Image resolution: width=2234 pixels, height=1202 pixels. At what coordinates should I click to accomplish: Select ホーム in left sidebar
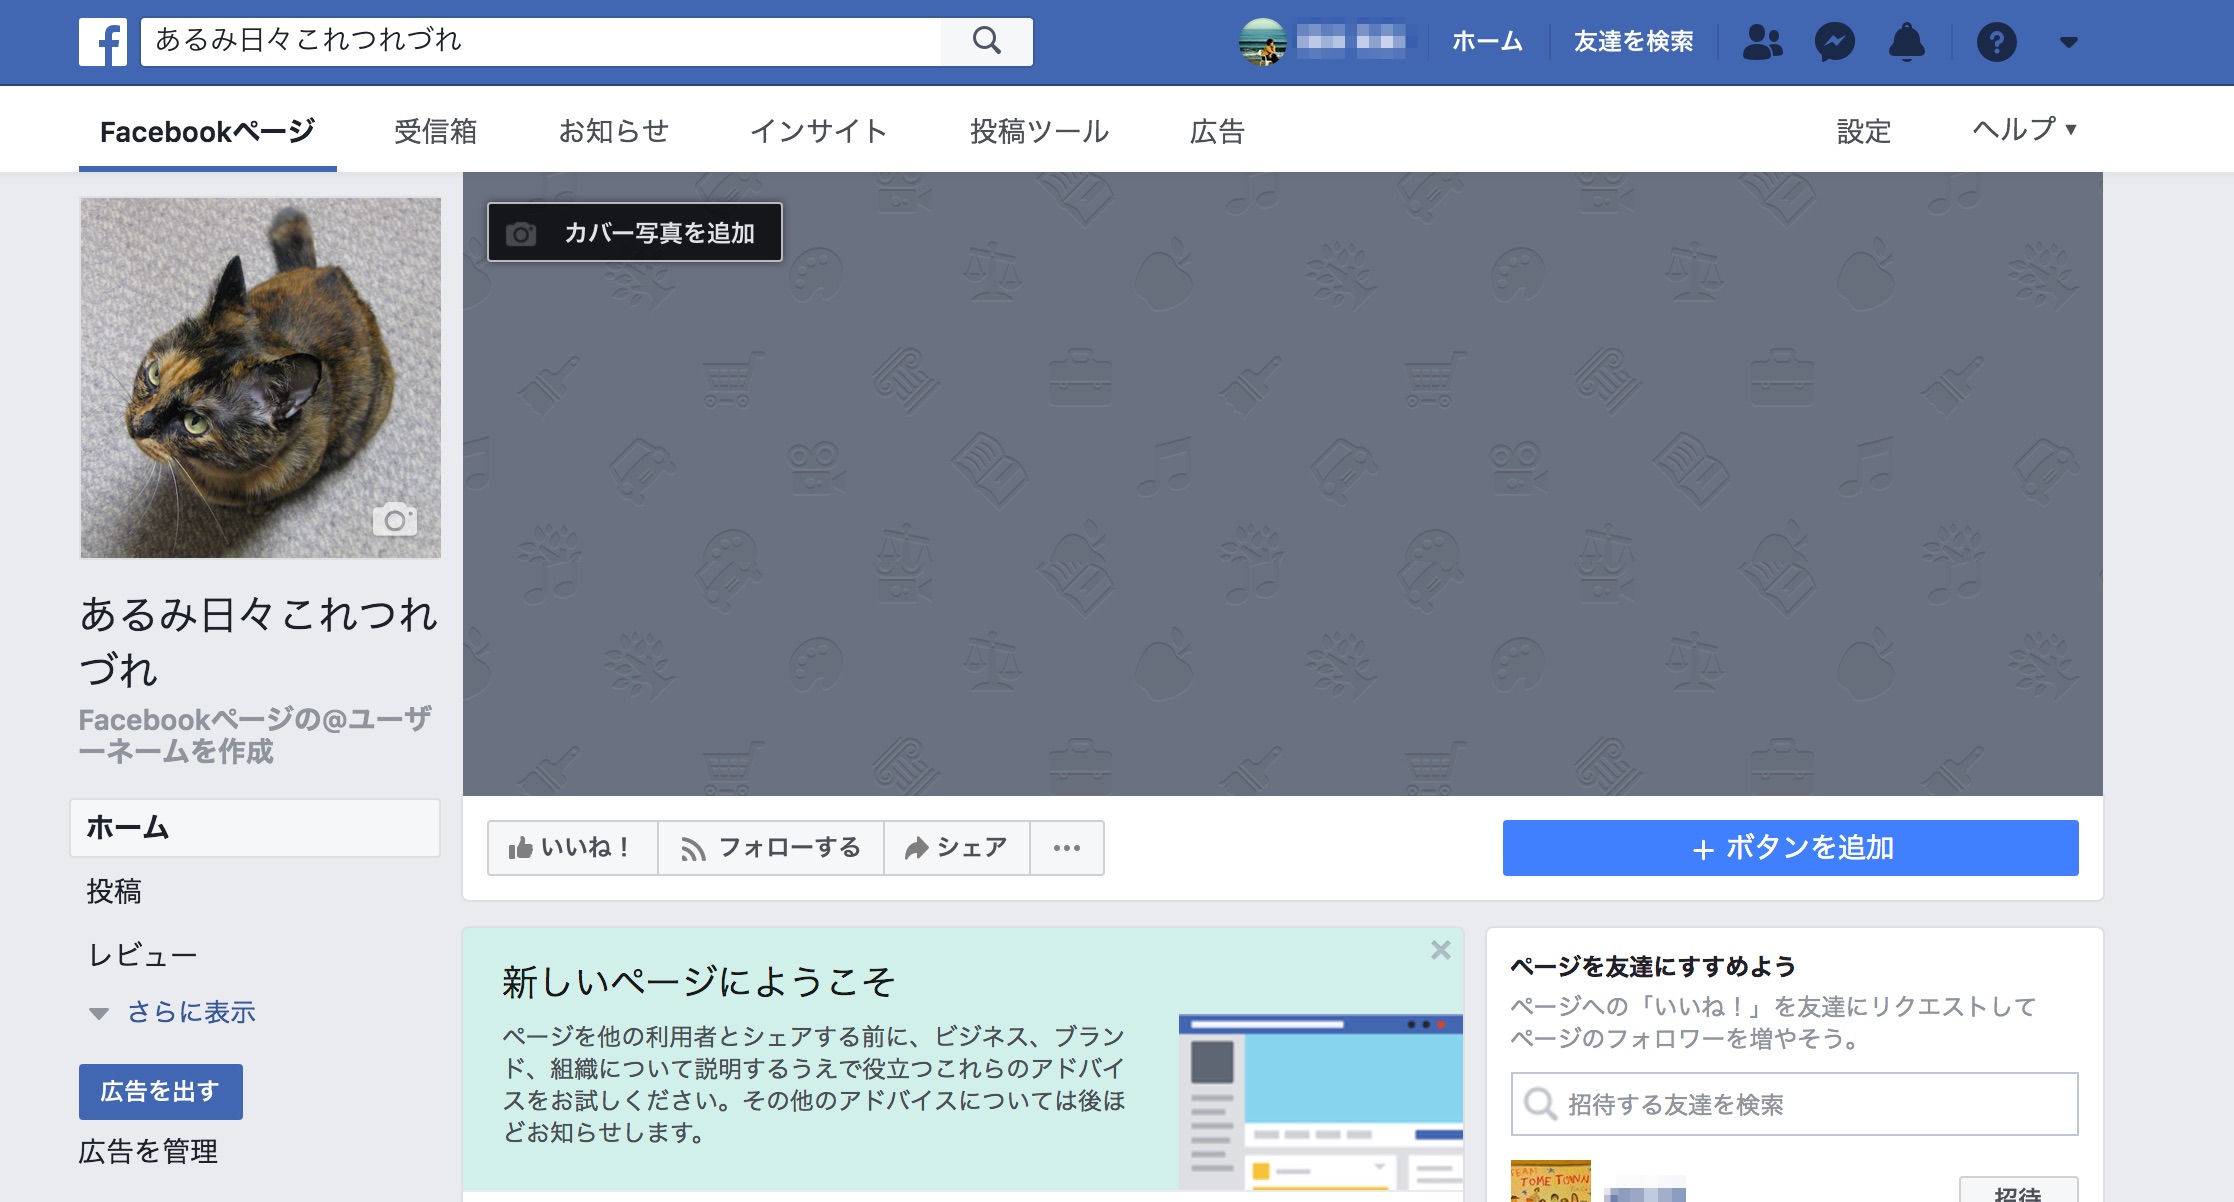(x=255, y=828)
